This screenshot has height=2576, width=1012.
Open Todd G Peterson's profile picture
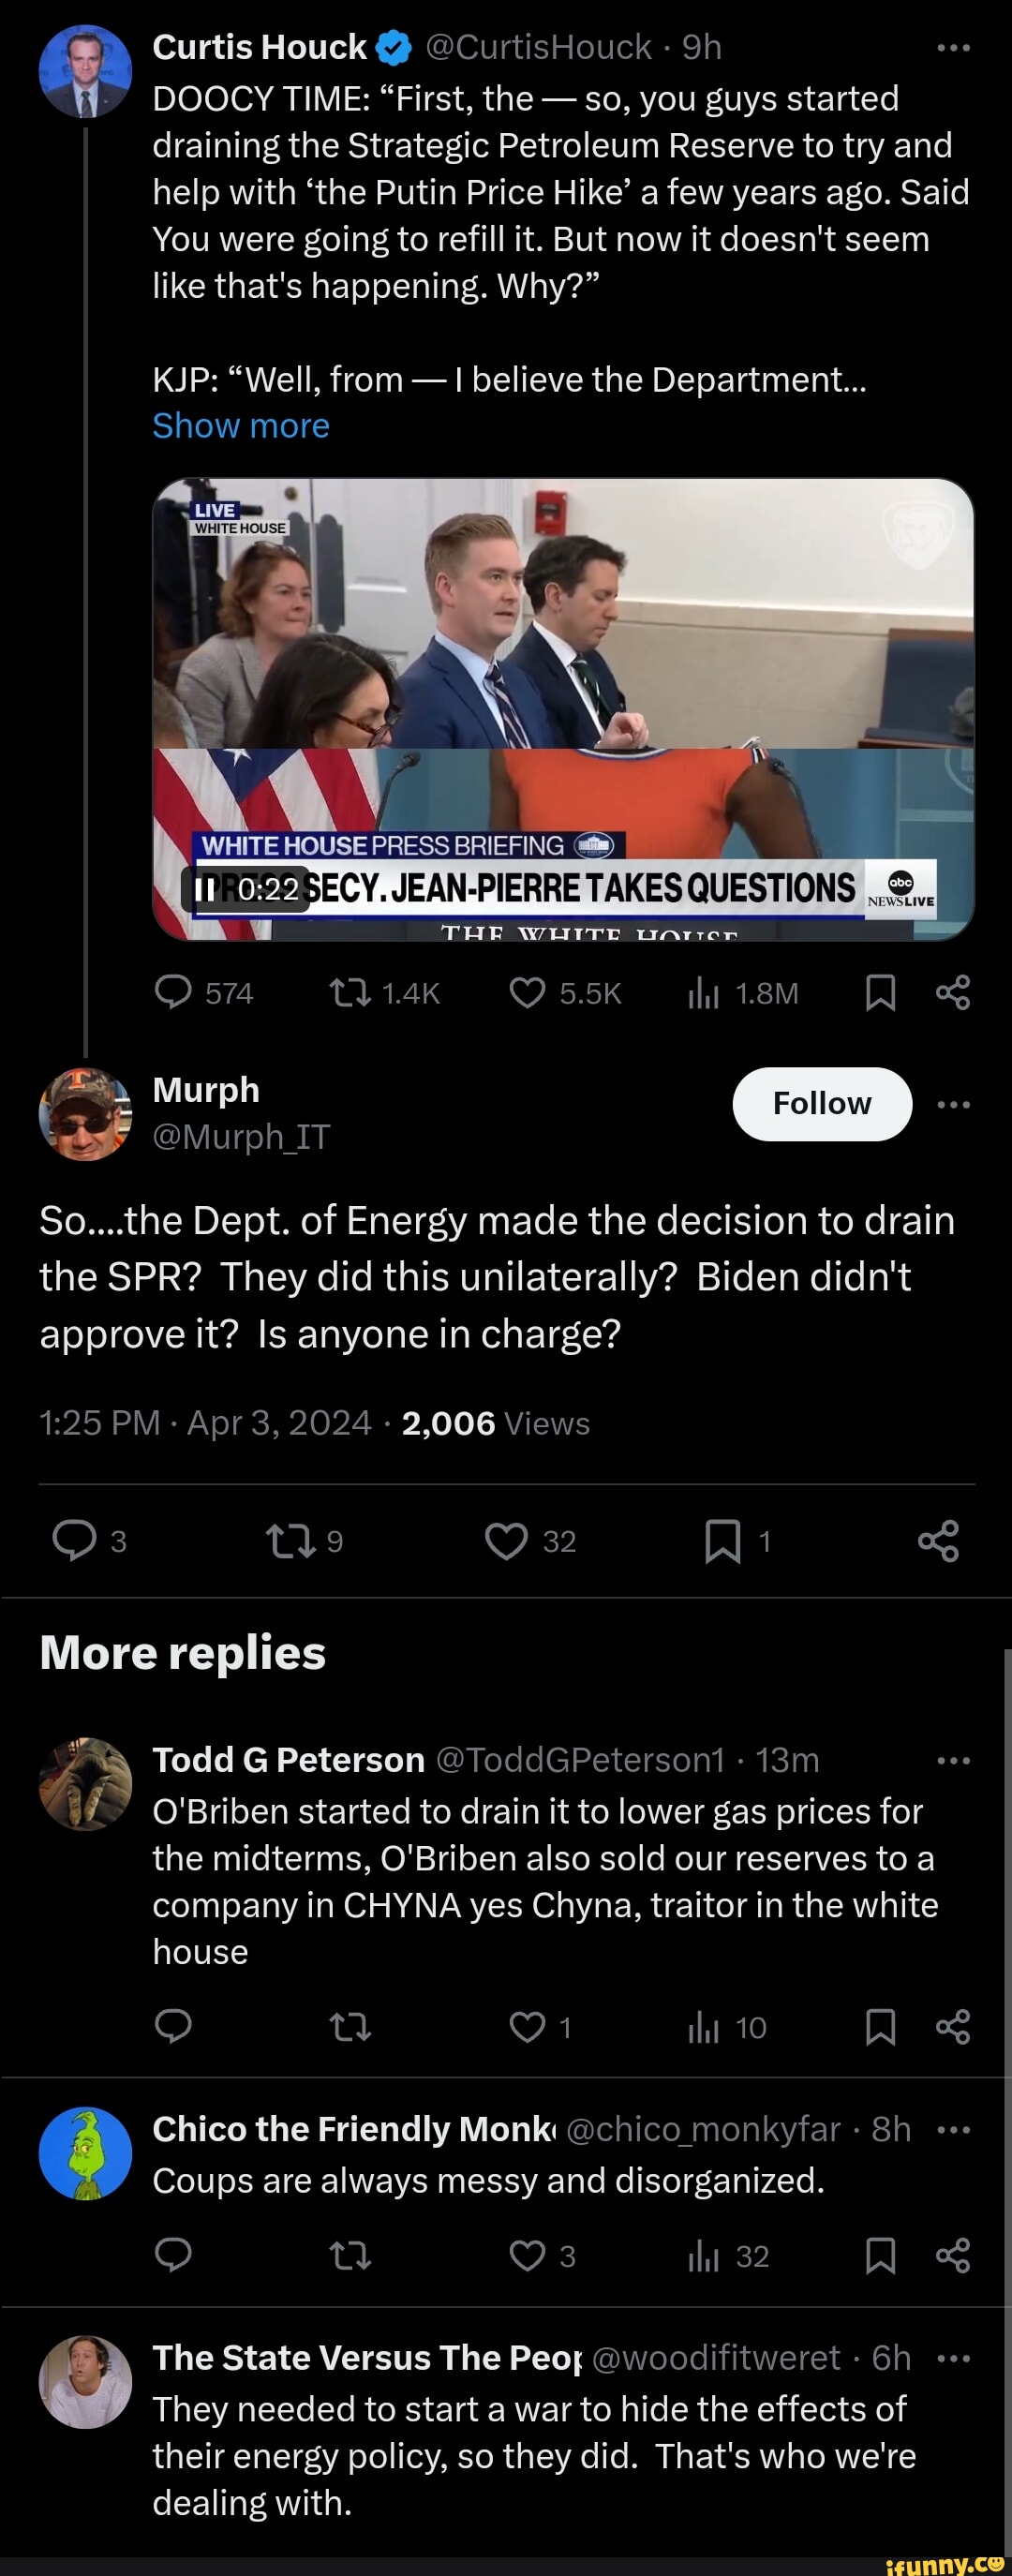pos(85,1784)
